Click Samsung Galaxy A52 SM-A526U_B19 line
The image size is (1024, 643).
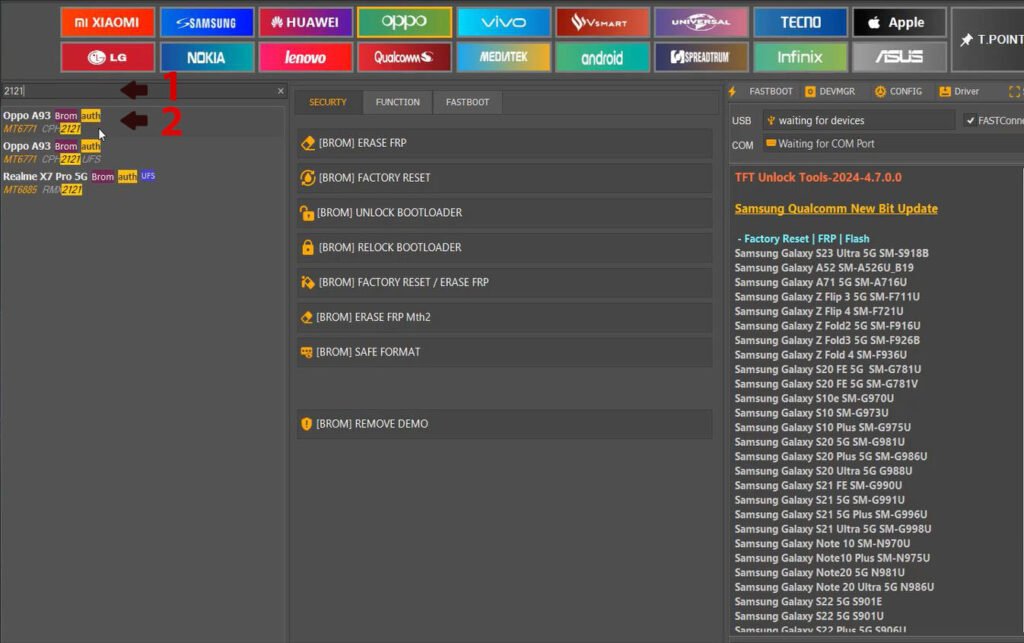point(824,268)
